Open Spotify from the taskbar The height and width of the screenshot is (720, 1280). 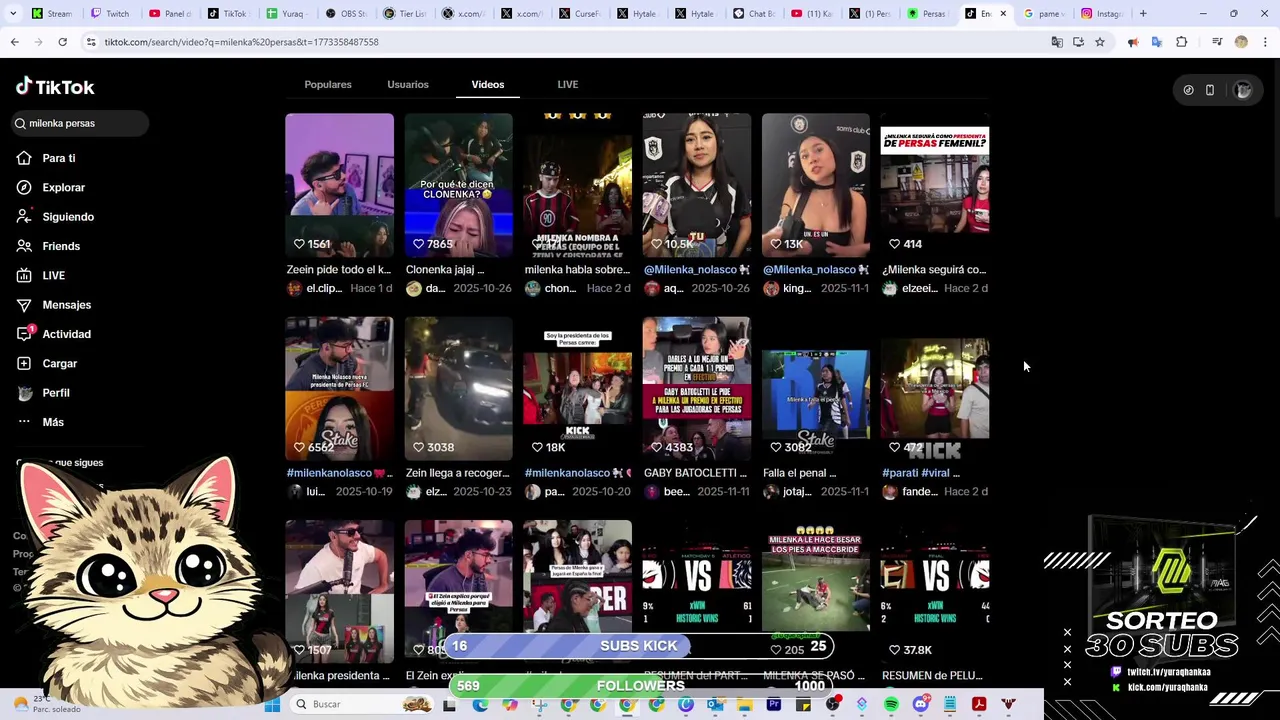[891, 704]
